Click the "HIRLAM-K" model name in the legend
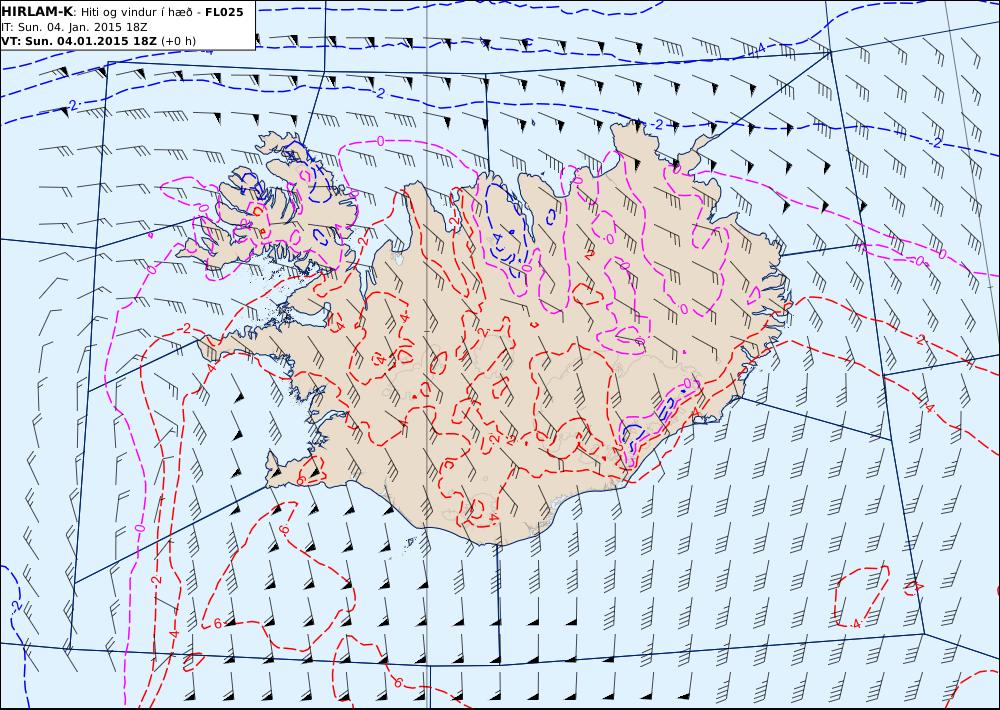Viewport: 1000px width, 710px height. 37,12
